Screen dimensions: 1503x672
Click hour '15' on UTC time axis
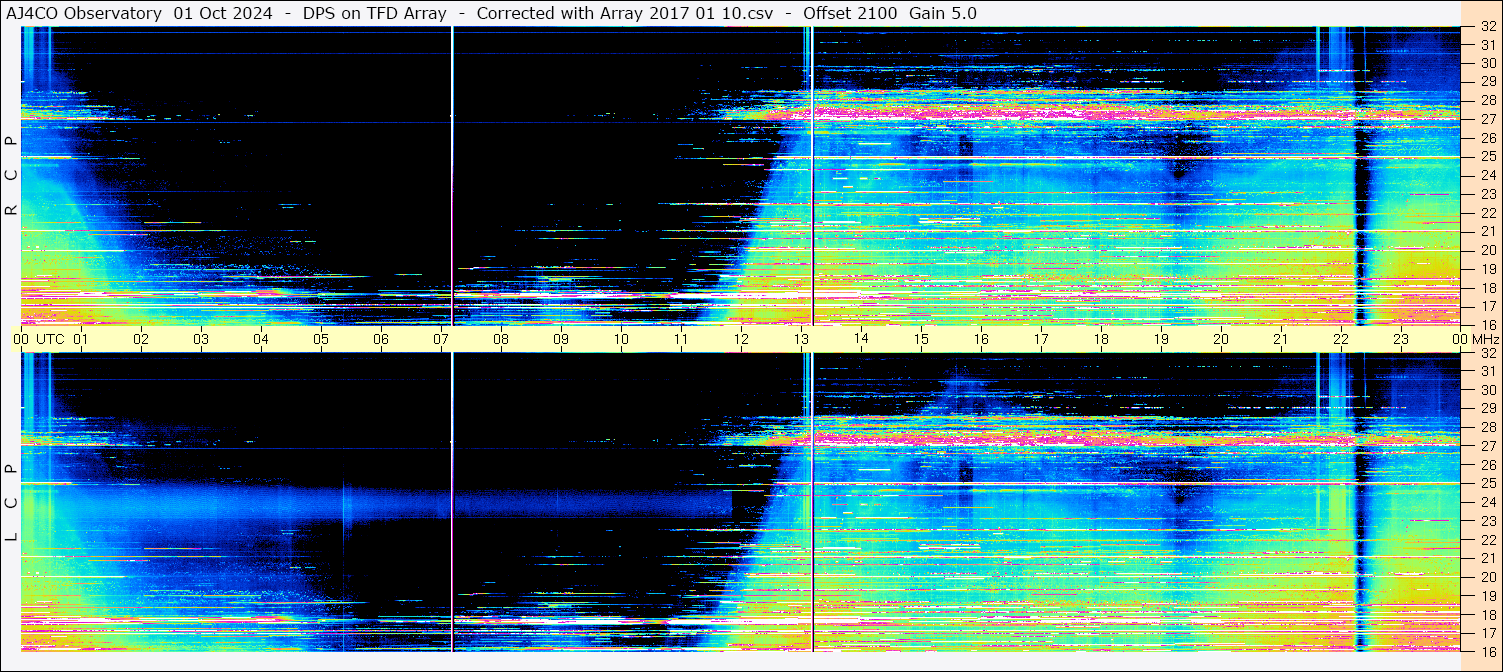pos(921,339)
